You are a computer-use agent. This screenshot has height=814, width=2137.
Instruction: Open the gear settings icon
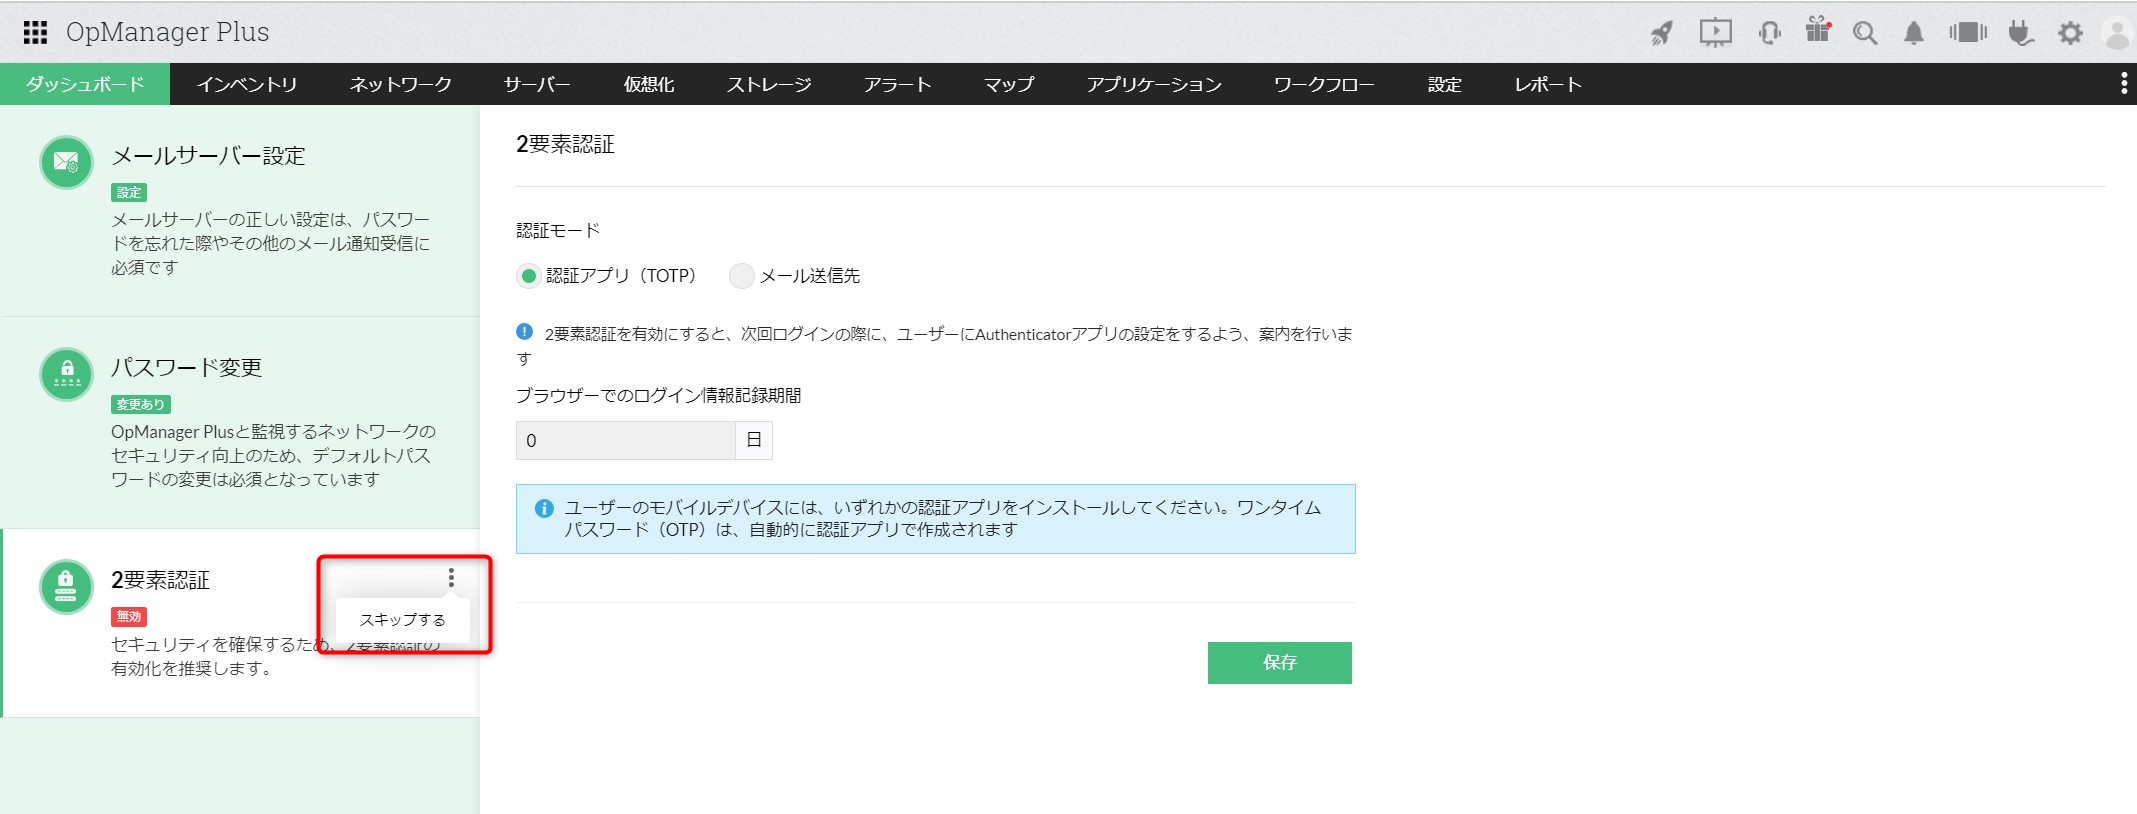coord(2070,33)
